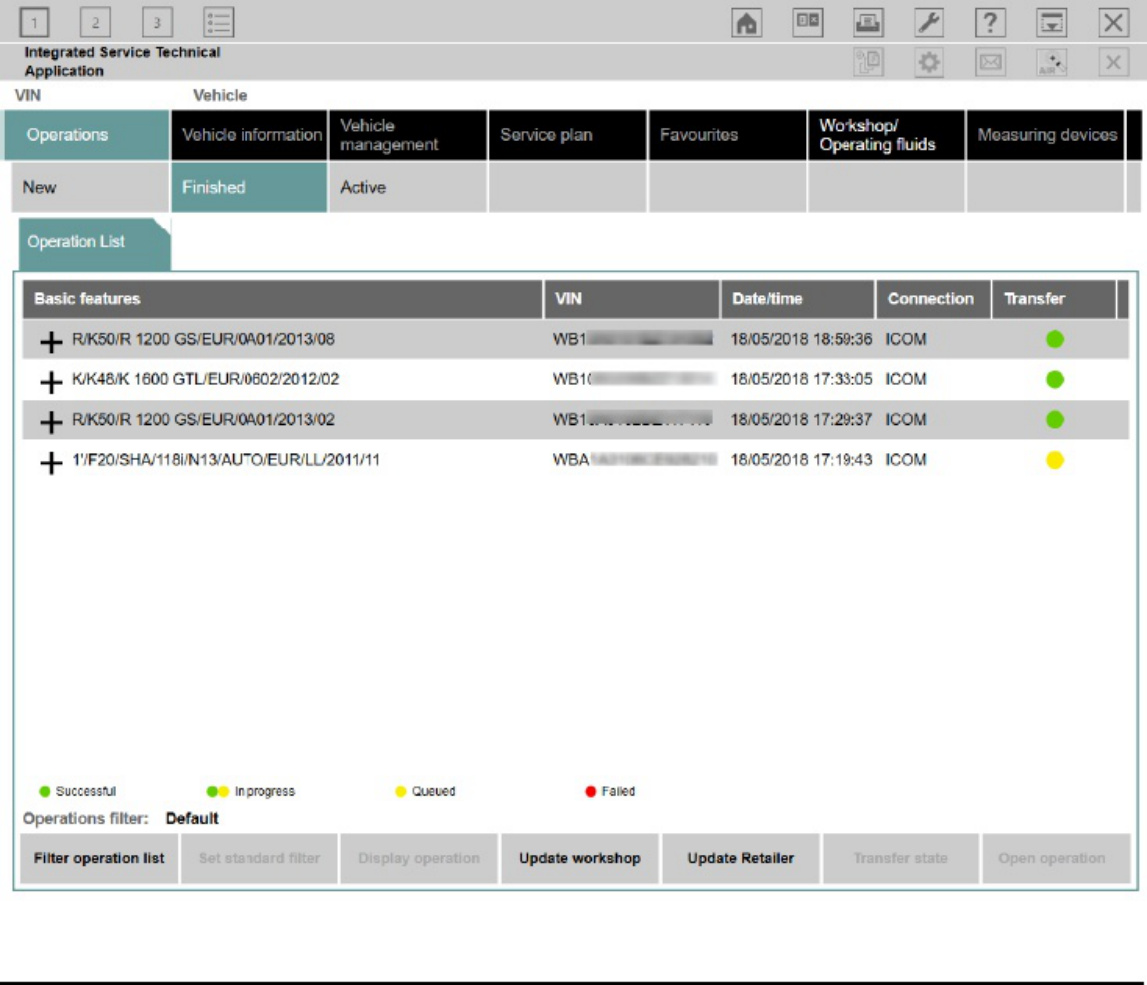The width and height of the screenshot is (1147, 985).
Task: Click the minimize-to-tray window icon
Action: click(1051, 23)
